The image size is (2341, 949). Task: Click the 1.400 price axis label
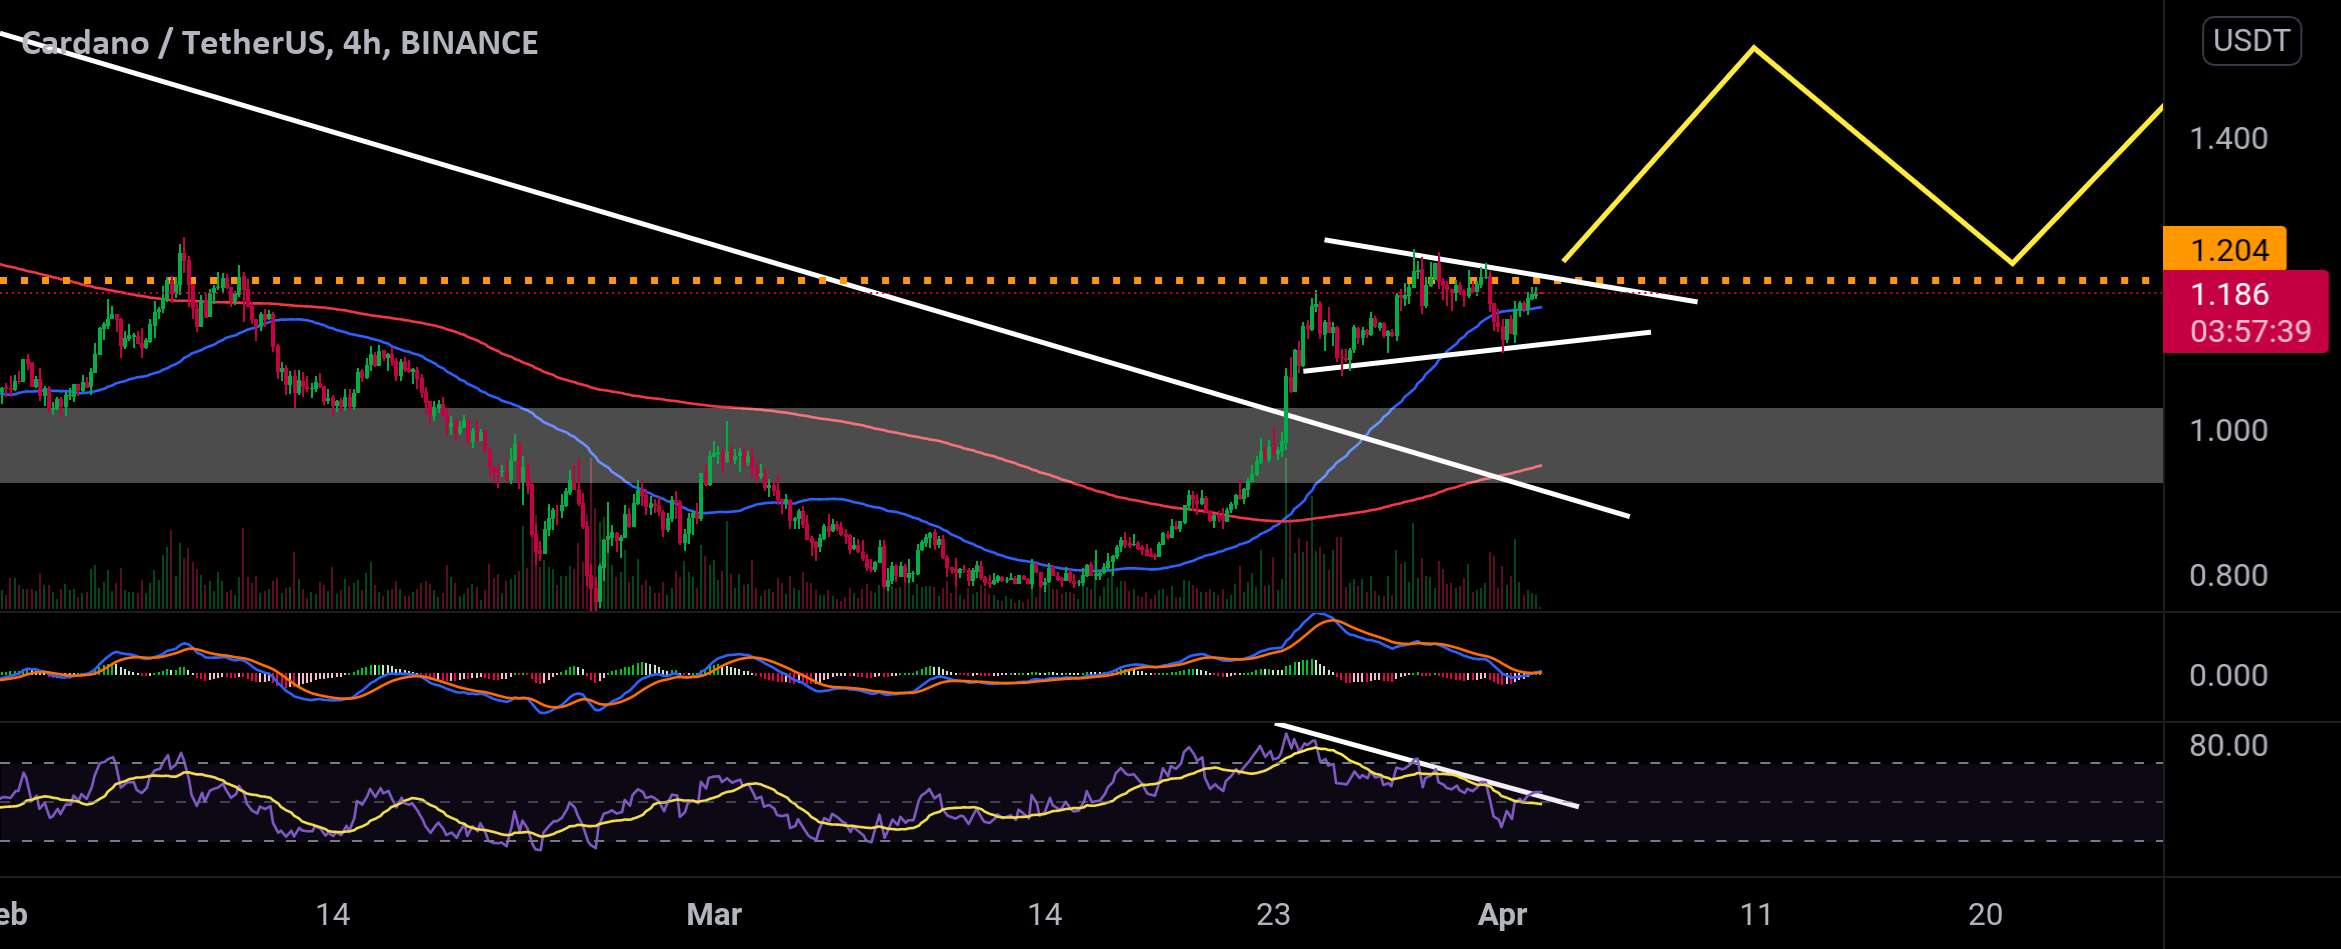[x=2229, y=138]
